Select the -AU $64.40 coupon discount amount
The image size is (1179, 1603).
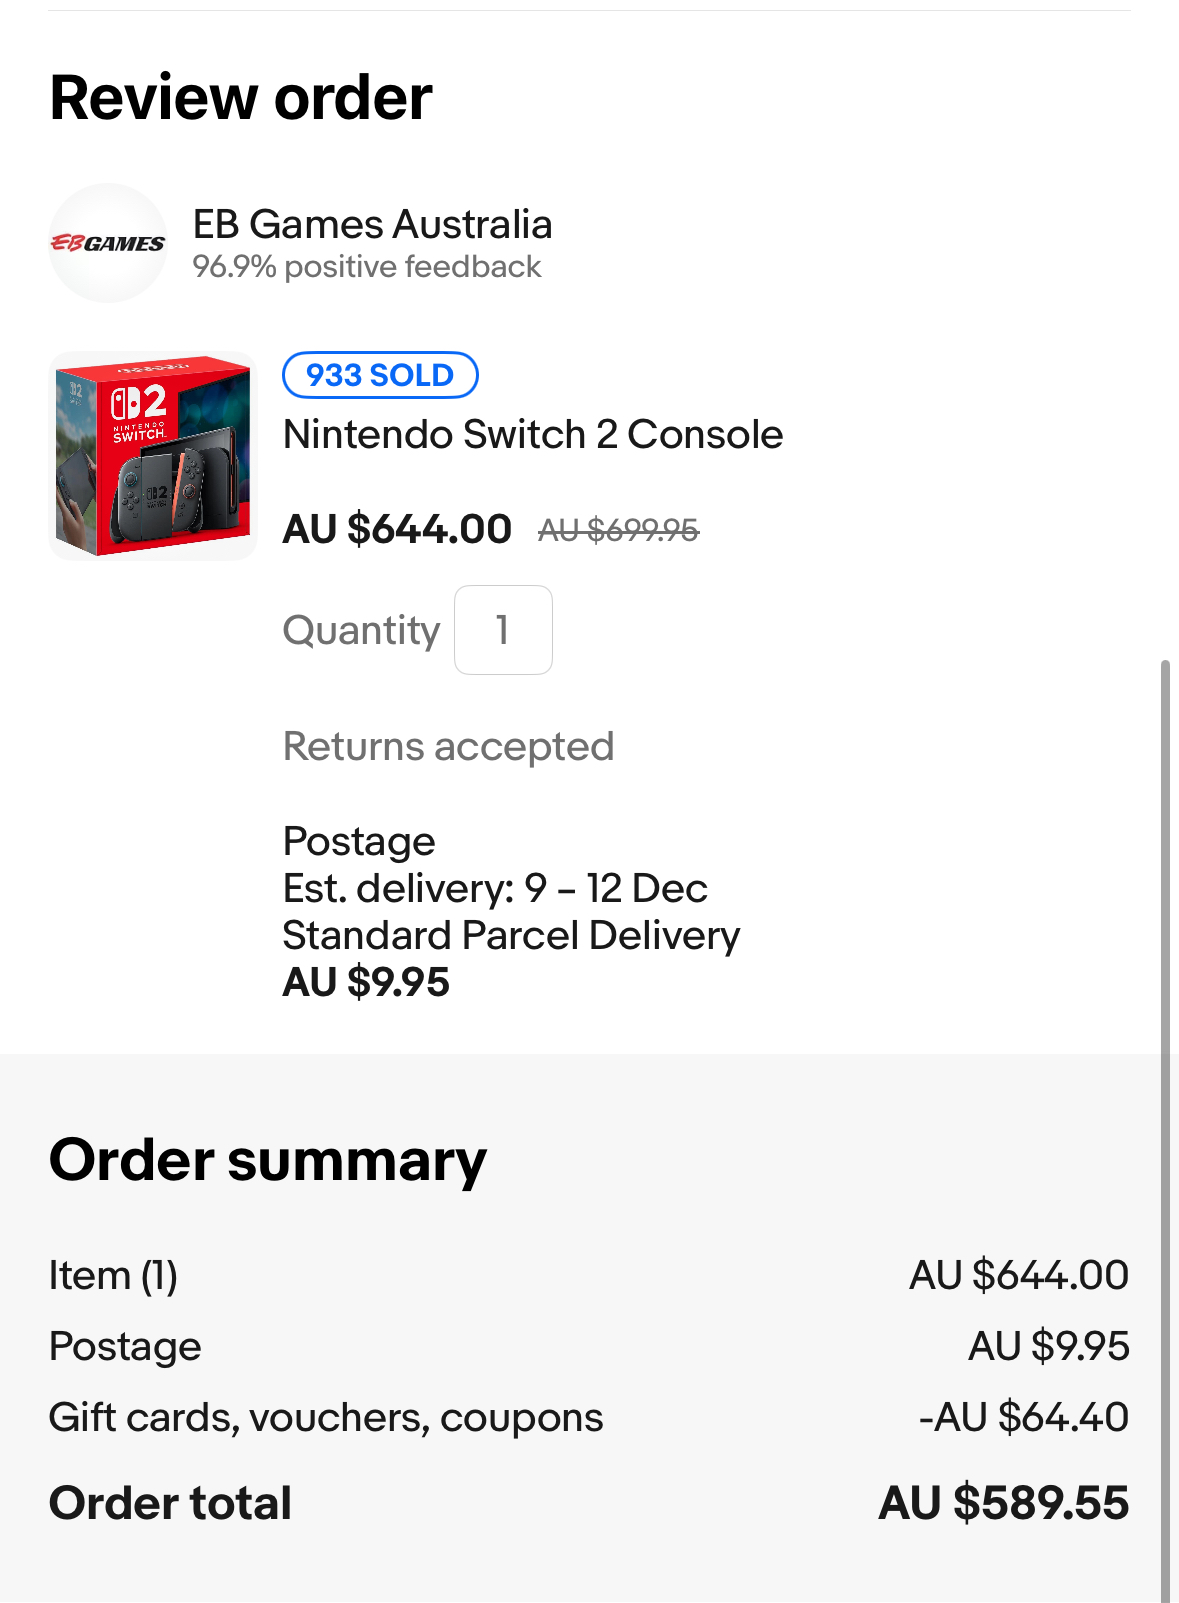1024,1417
